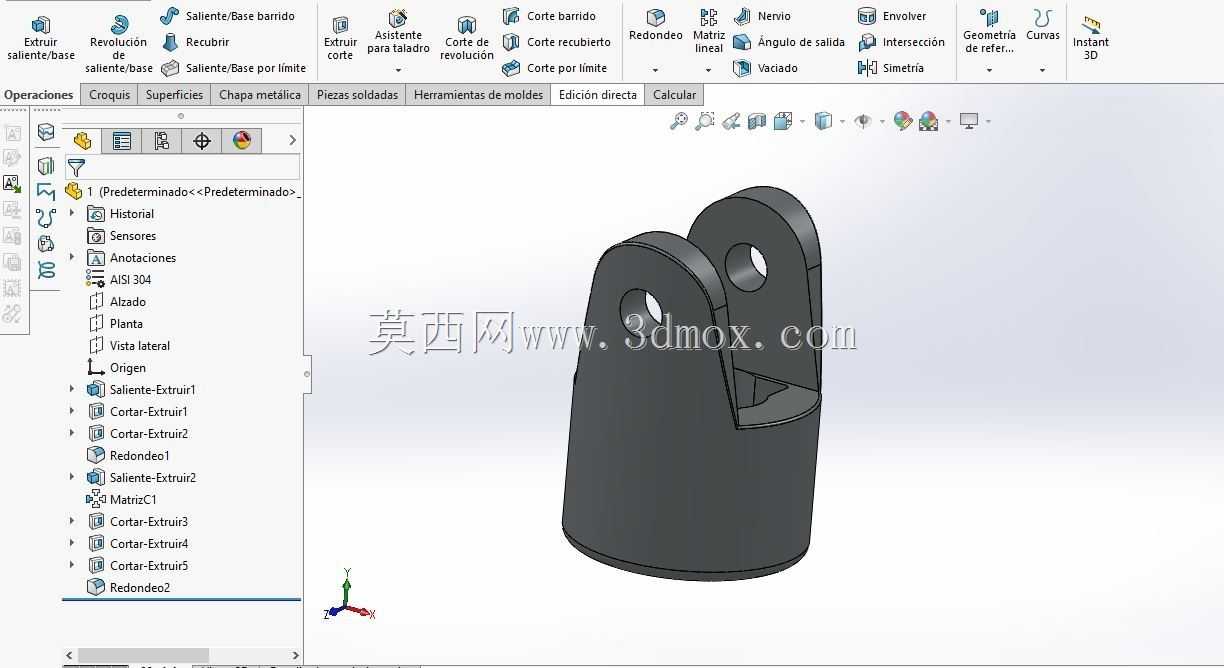
Task: Apply the Redondeo fillet tool
Action: coord(656,26)
